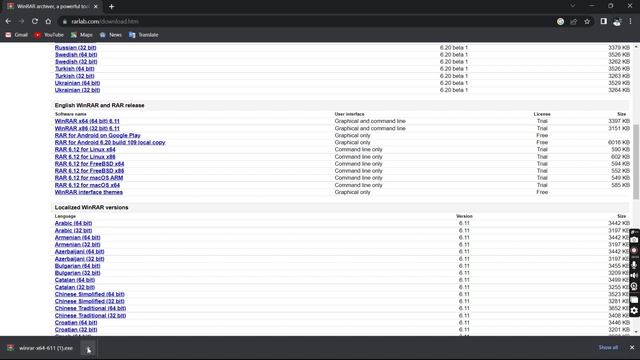
Task: Reload the rarlab download page
Action: (x=35, y=21)
